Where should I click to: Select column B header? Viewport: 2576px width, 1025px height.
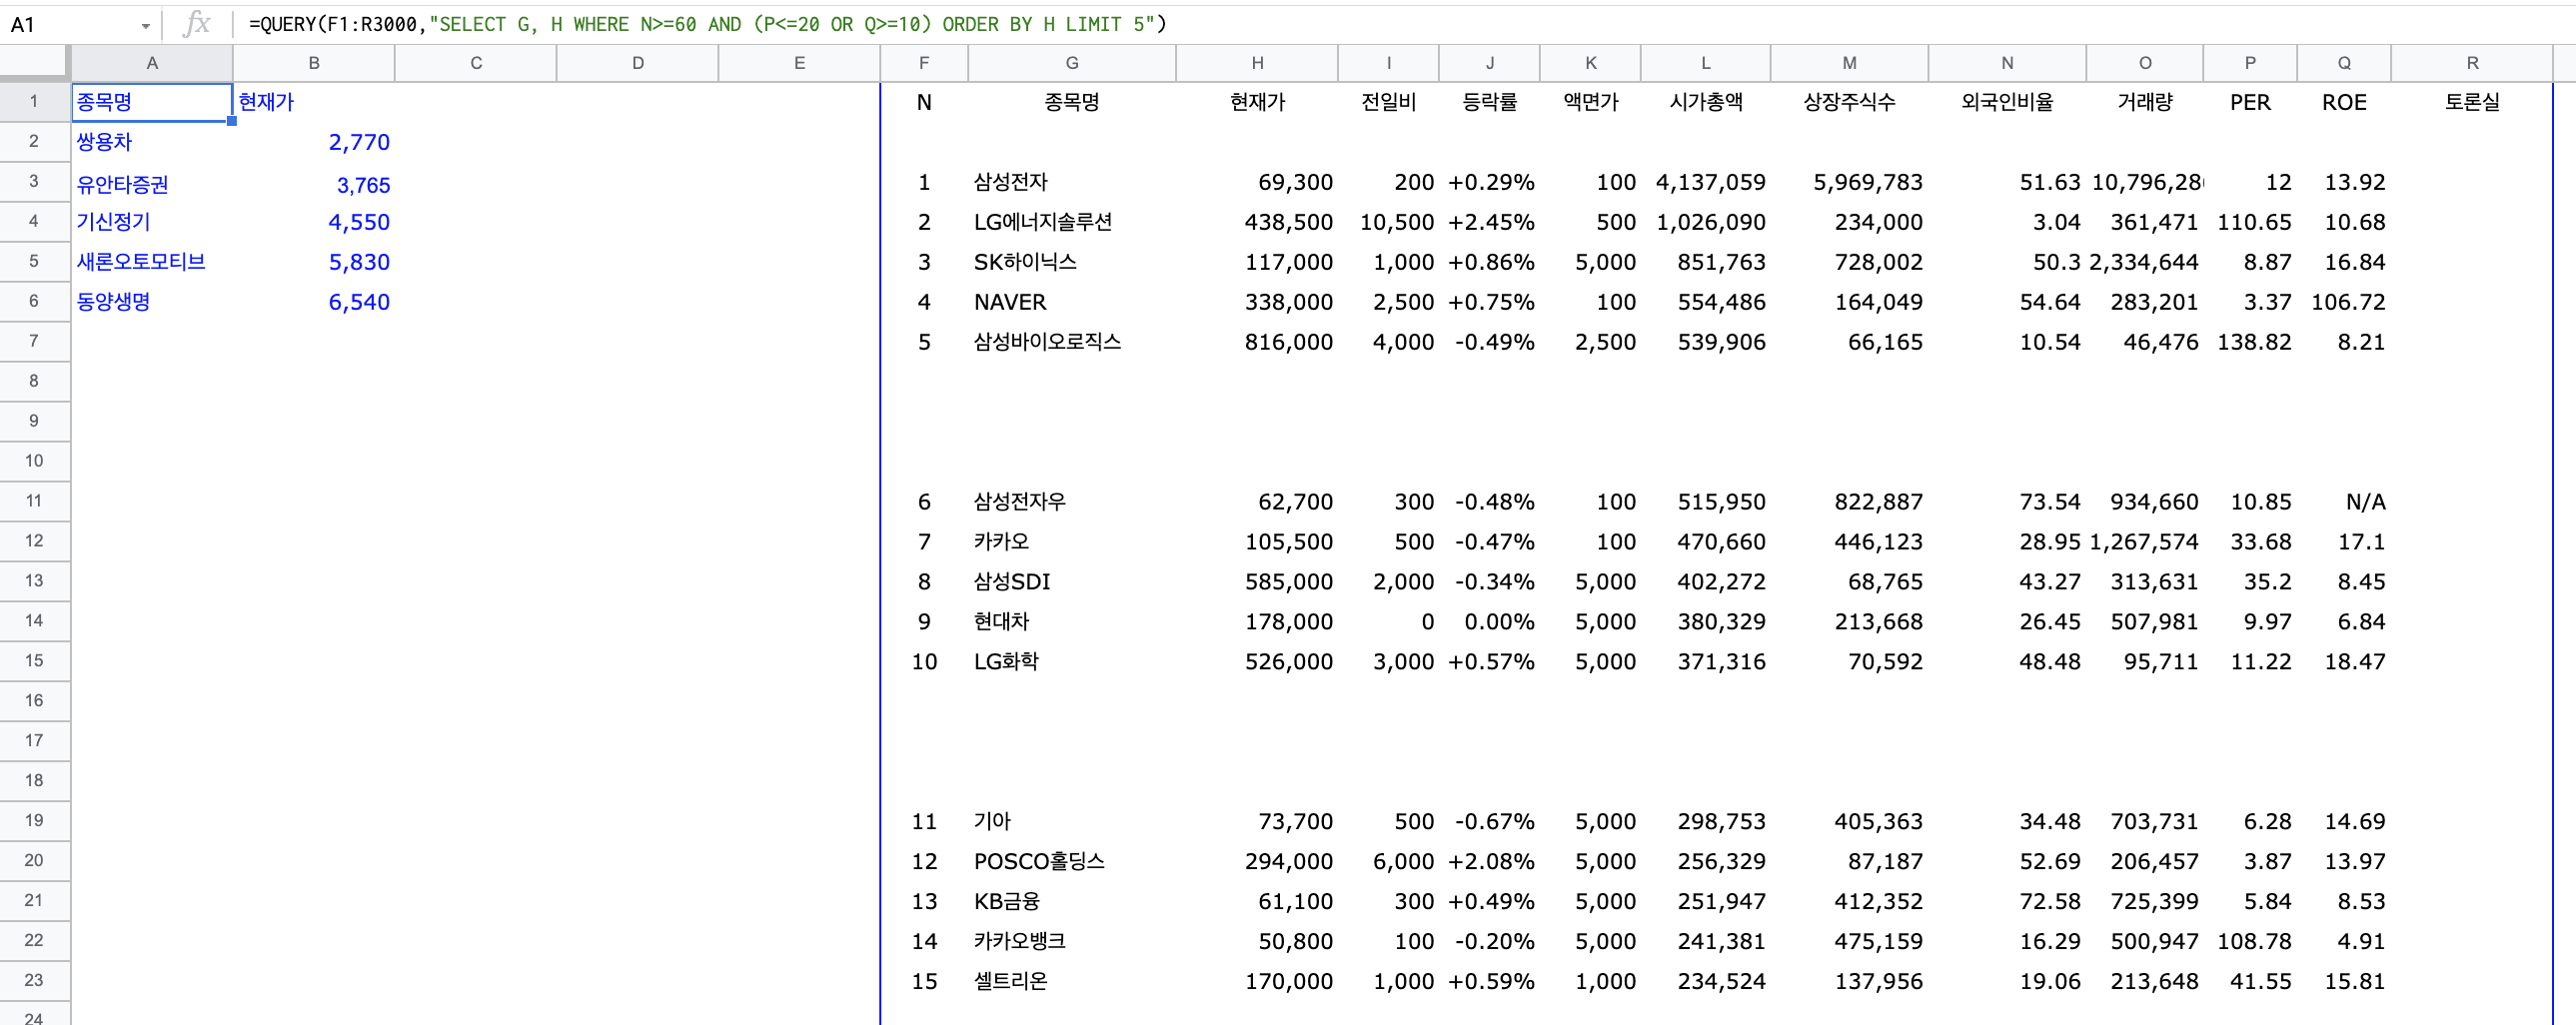[314, 63]
